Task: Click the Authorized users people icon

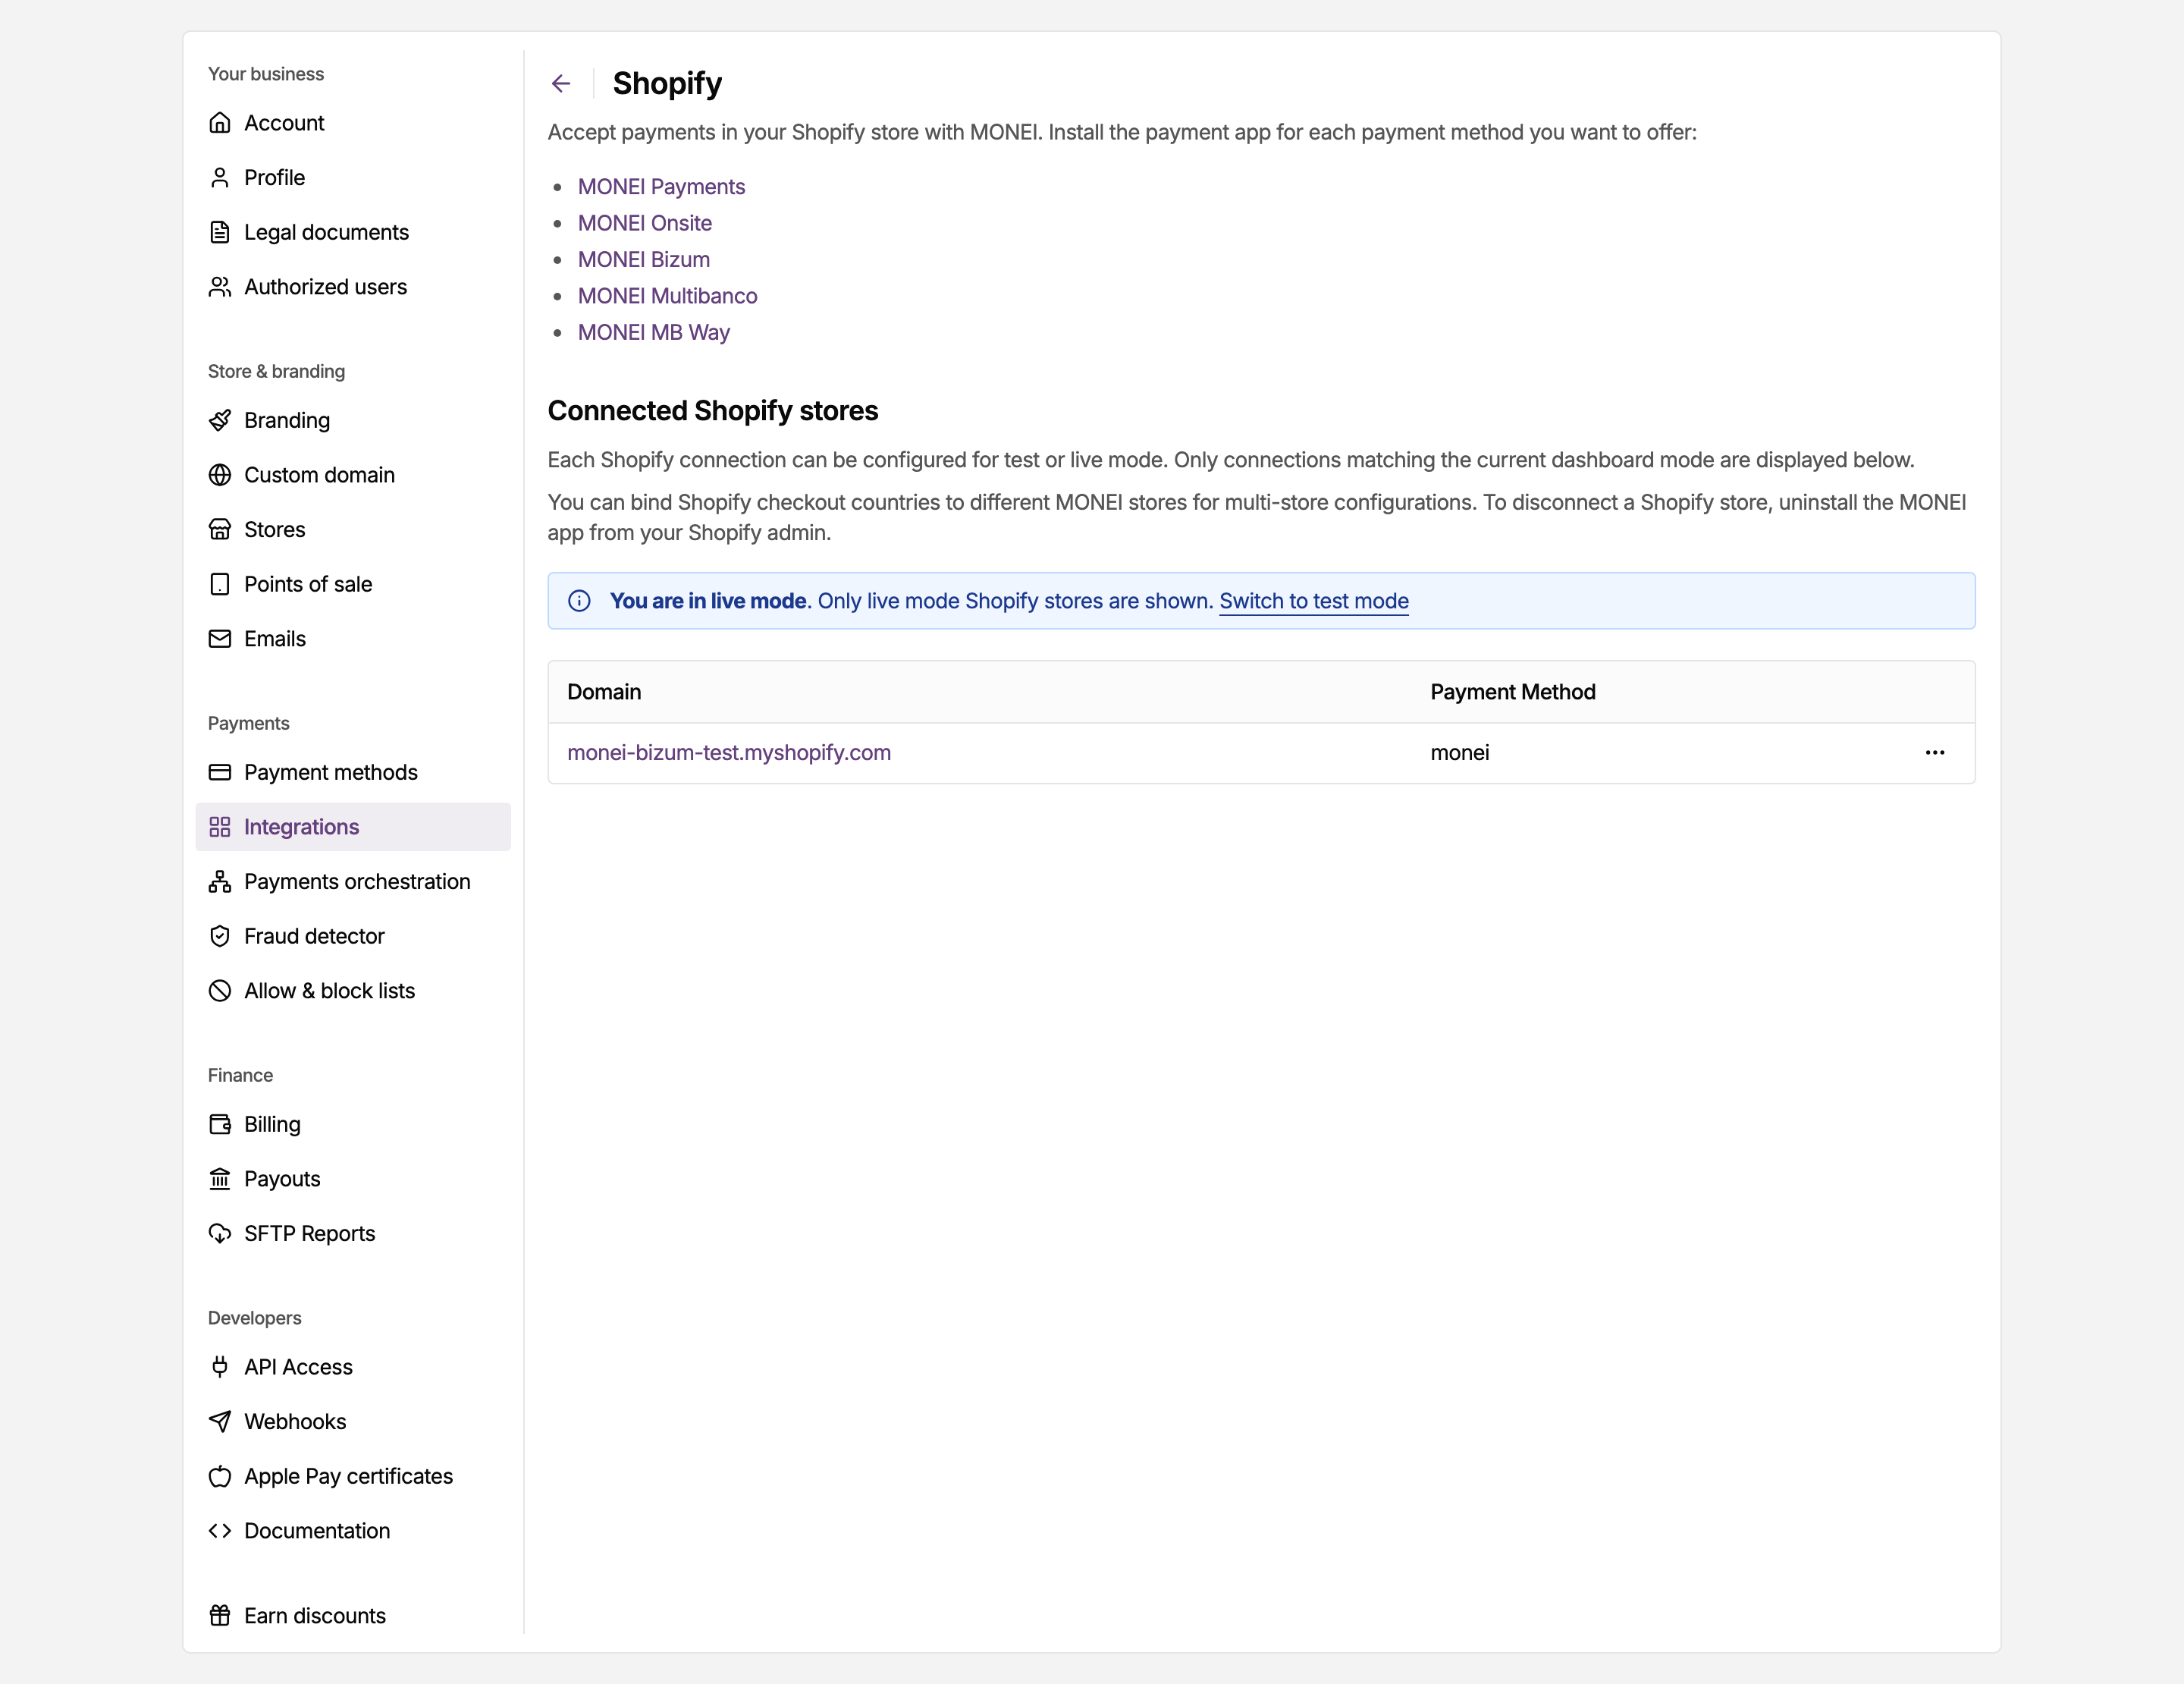Action: [220, 287]
